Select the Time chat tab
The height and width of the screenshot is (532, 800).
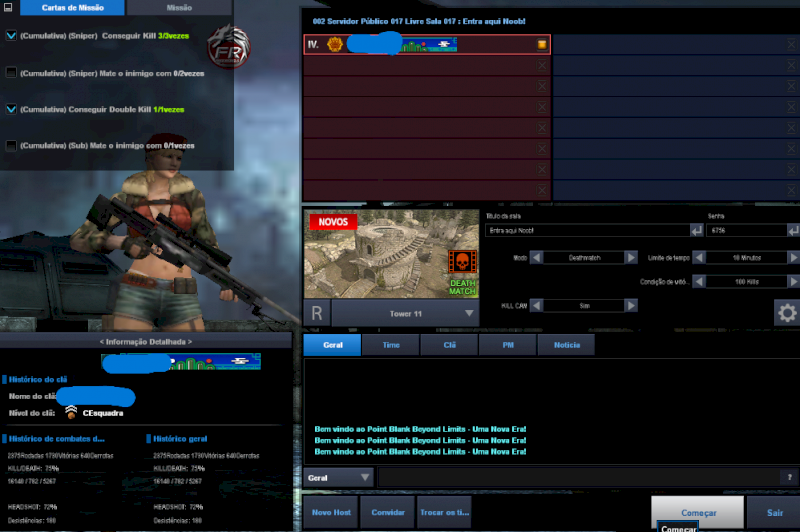(x=391, y=345)
